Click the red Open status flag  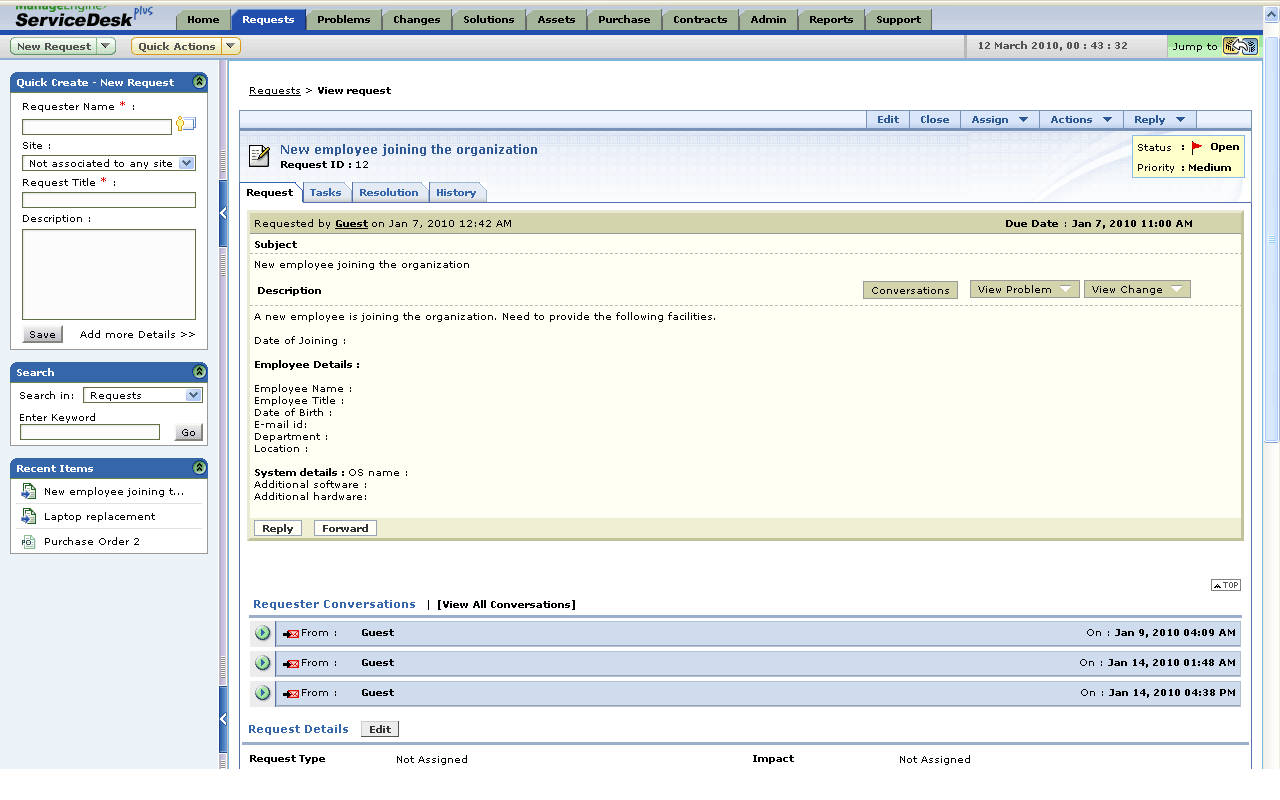1197,147
